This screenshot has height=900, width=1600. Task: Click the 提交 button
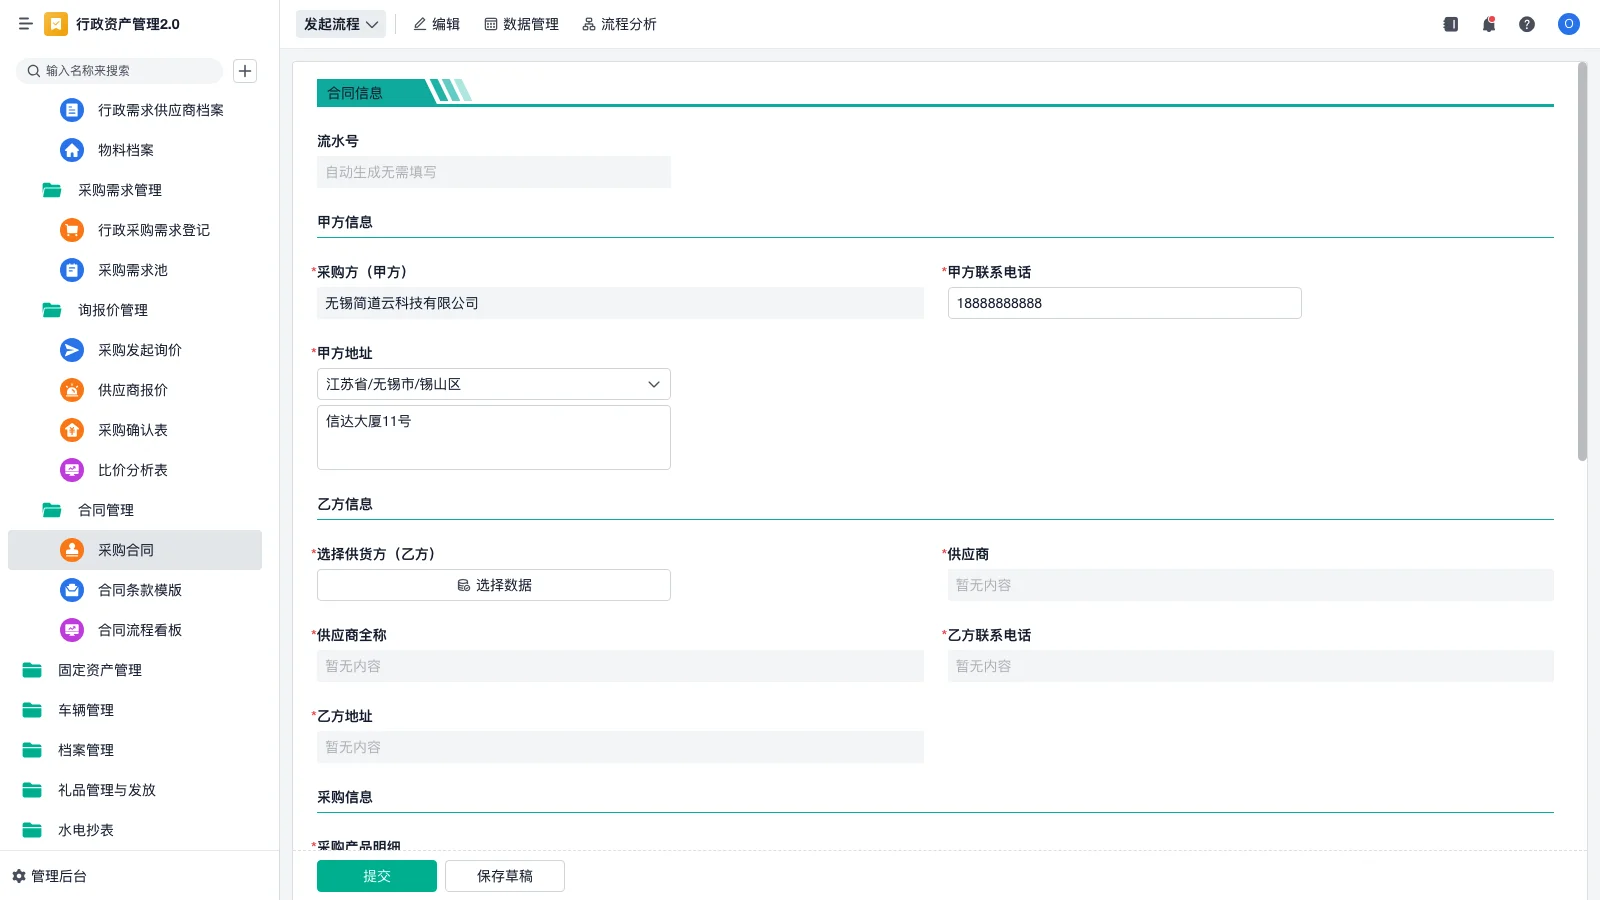click(377, 876)
